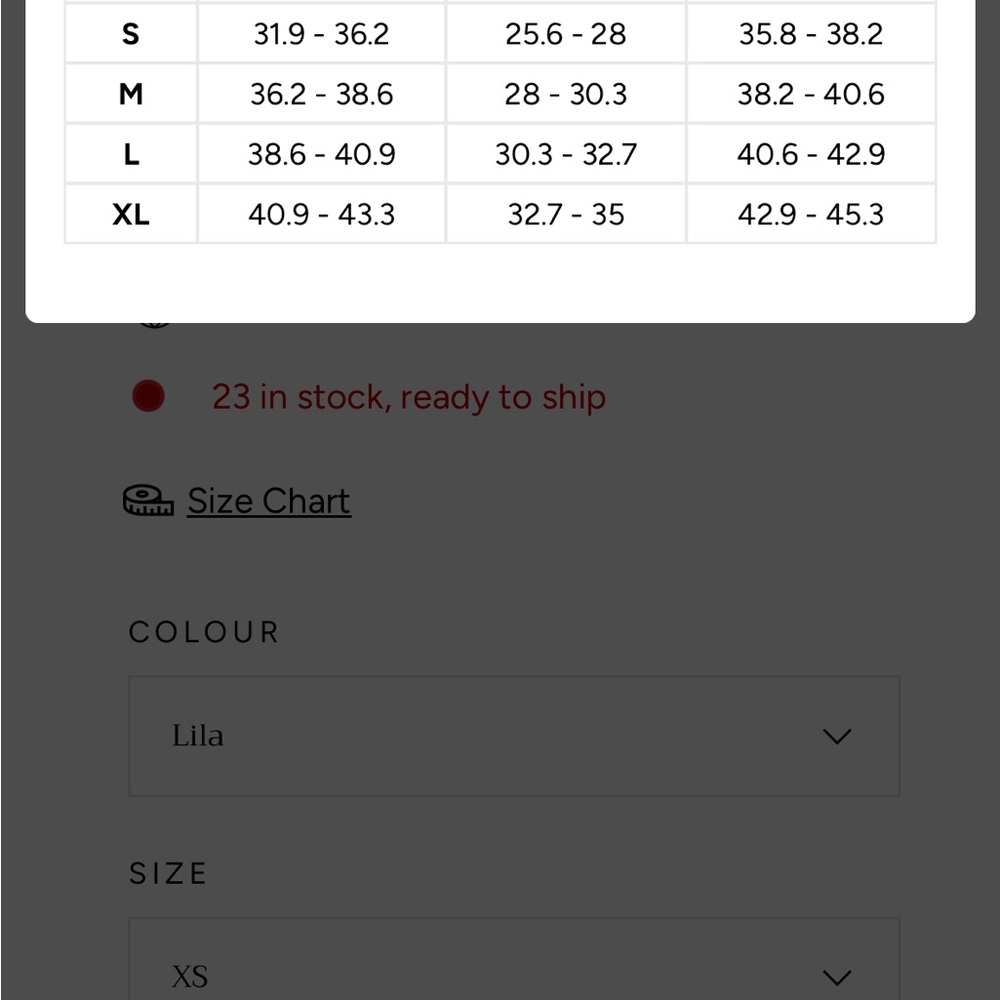Click the 32.7 - 35 cell
Viewport: 1000px width, 1000px height.
566,214
